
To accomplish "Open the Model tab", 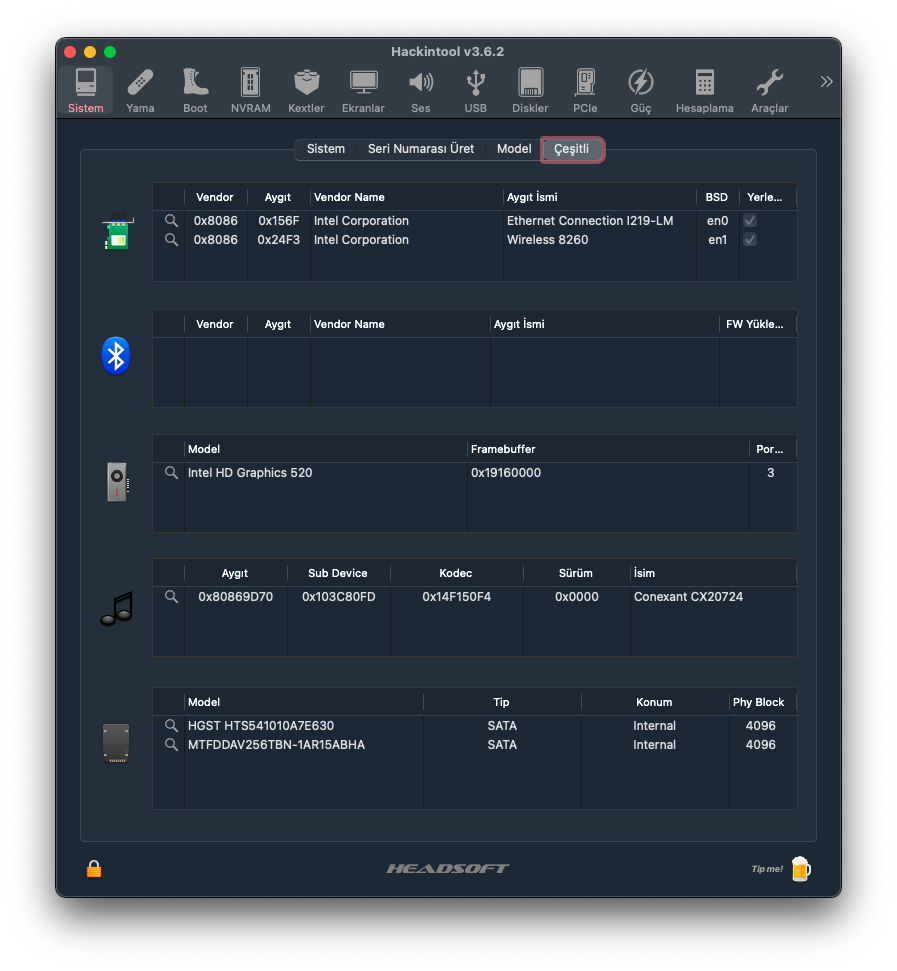I will click(x=514, y=149).
